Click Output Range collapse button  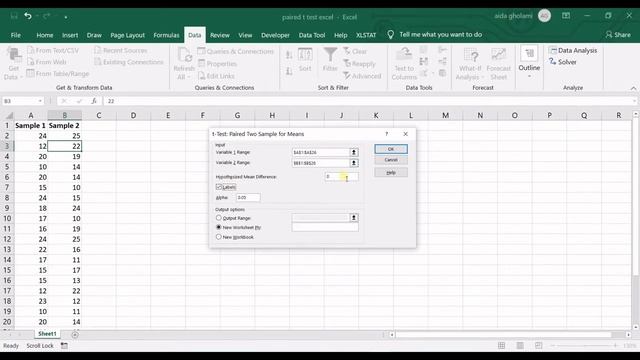354,218
